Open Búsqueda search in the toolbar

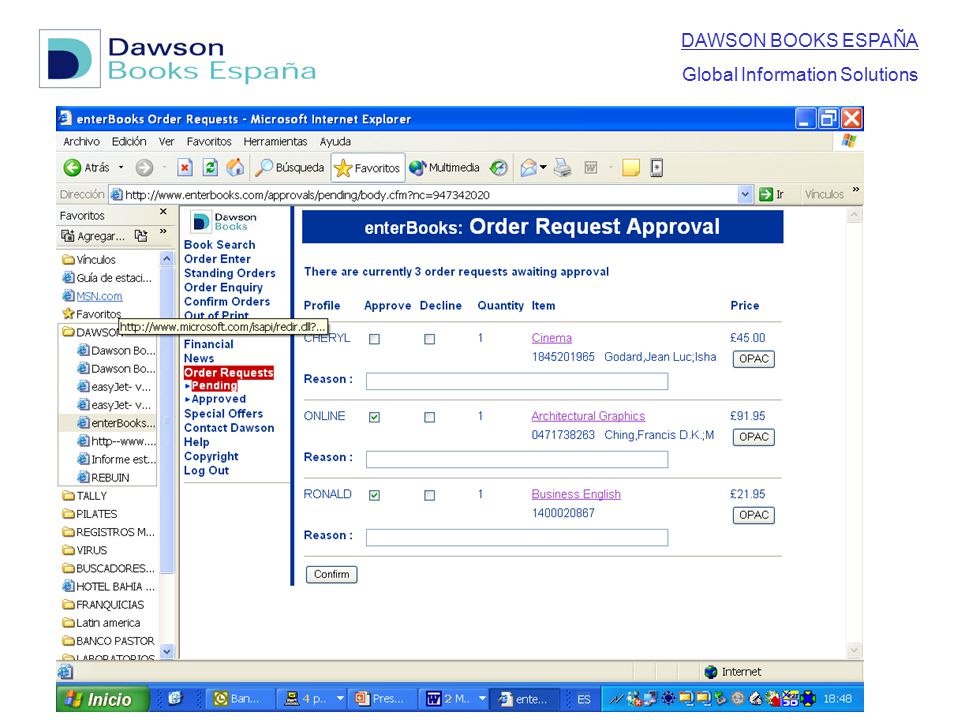(x=290, y=167)
